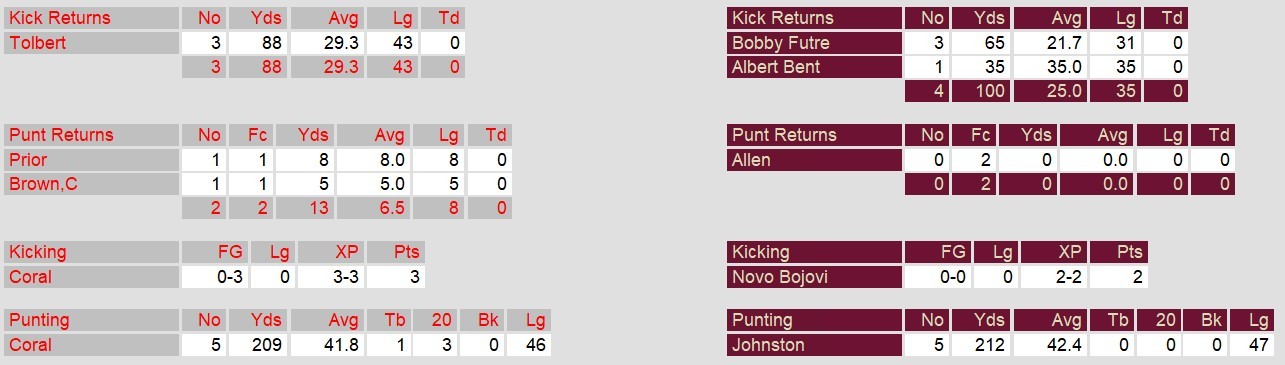The image size is (1285, 365).
Task: Click Coral's 209 punting yards cell
Action: (x=258, y=345)
